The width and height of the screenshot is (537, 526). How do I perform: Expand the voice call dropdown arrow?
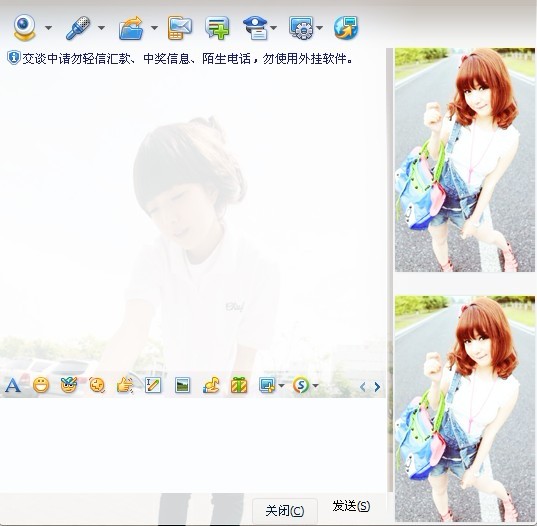[x=101, y=27]
